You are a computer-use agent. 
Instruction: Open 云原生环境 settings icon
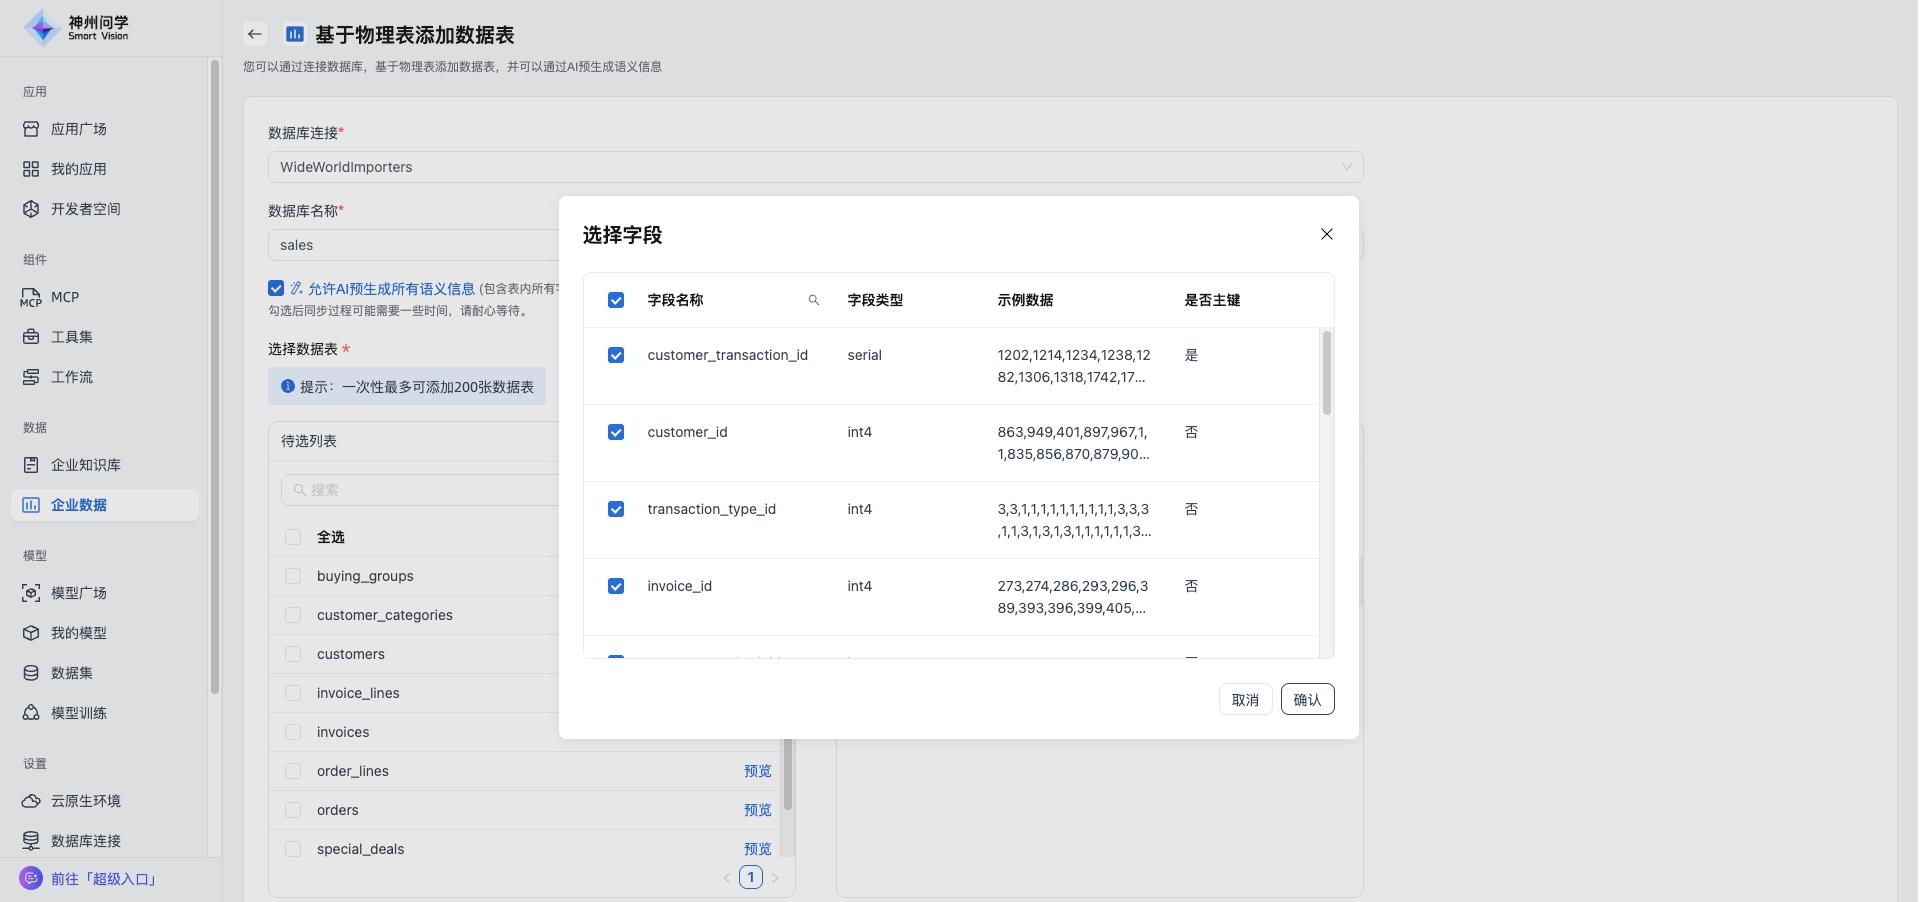tap(31, 801)
